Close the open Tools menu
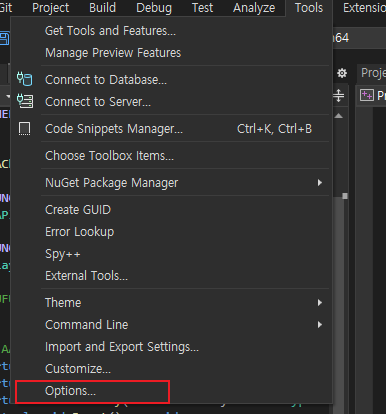The width and height of the screenshot is (386, 414). tap(309, 8)
